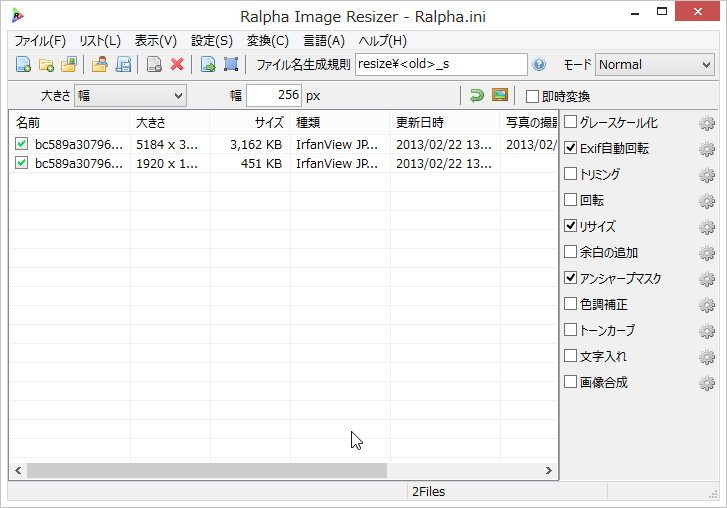Uncheck the アンシャープマスク checkbox

570,278
